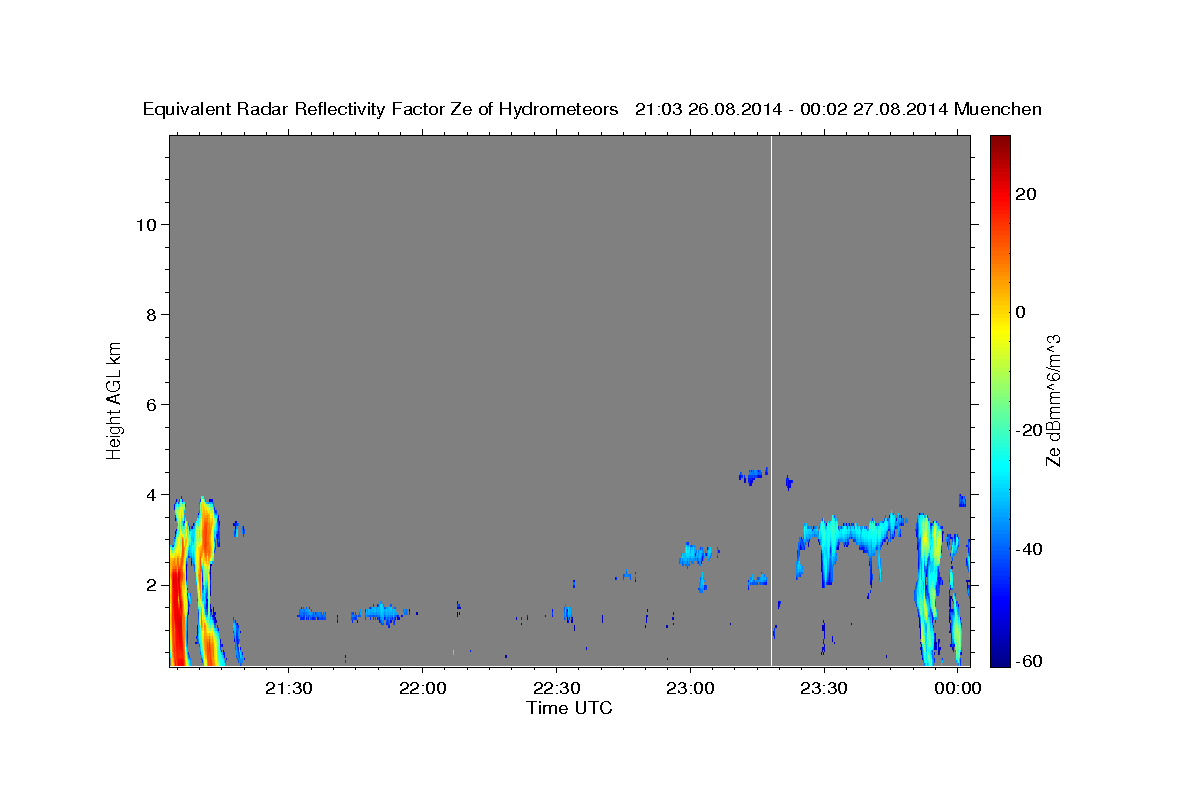Click the color bar label '0'

[x=1021, y=312]
